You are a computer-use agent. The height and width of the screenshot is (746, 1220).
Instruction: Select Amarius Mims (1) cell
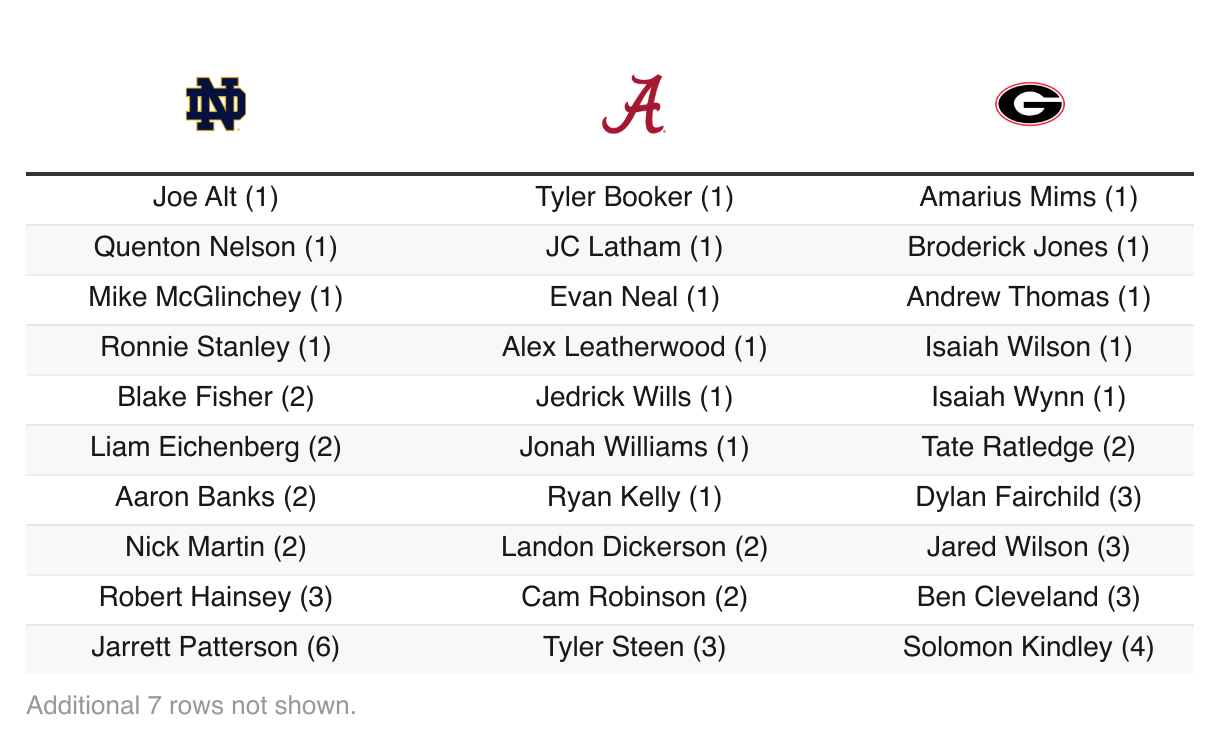[x=1028, y=197]
